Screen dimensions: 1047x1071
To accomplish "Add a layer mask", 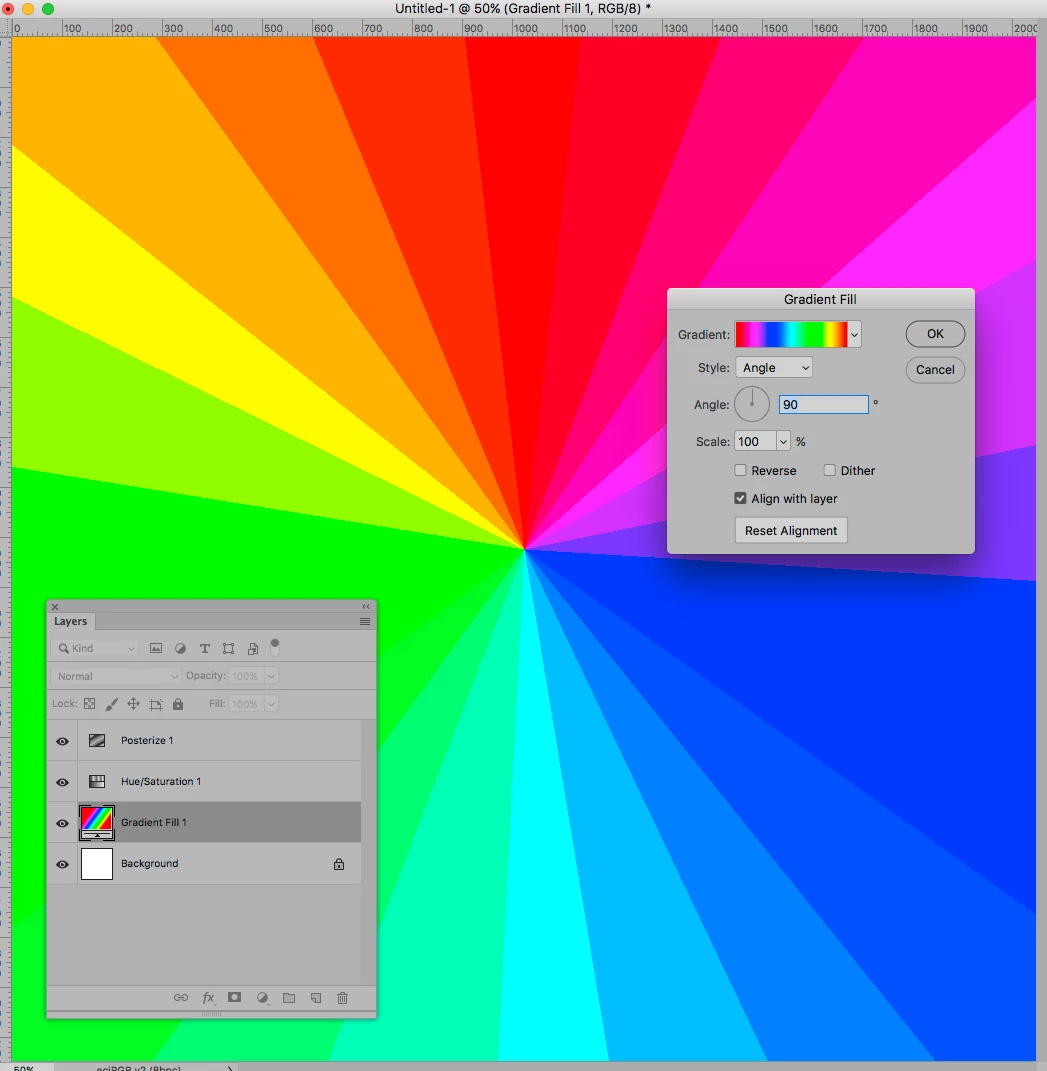I will [x=234, y=997].
